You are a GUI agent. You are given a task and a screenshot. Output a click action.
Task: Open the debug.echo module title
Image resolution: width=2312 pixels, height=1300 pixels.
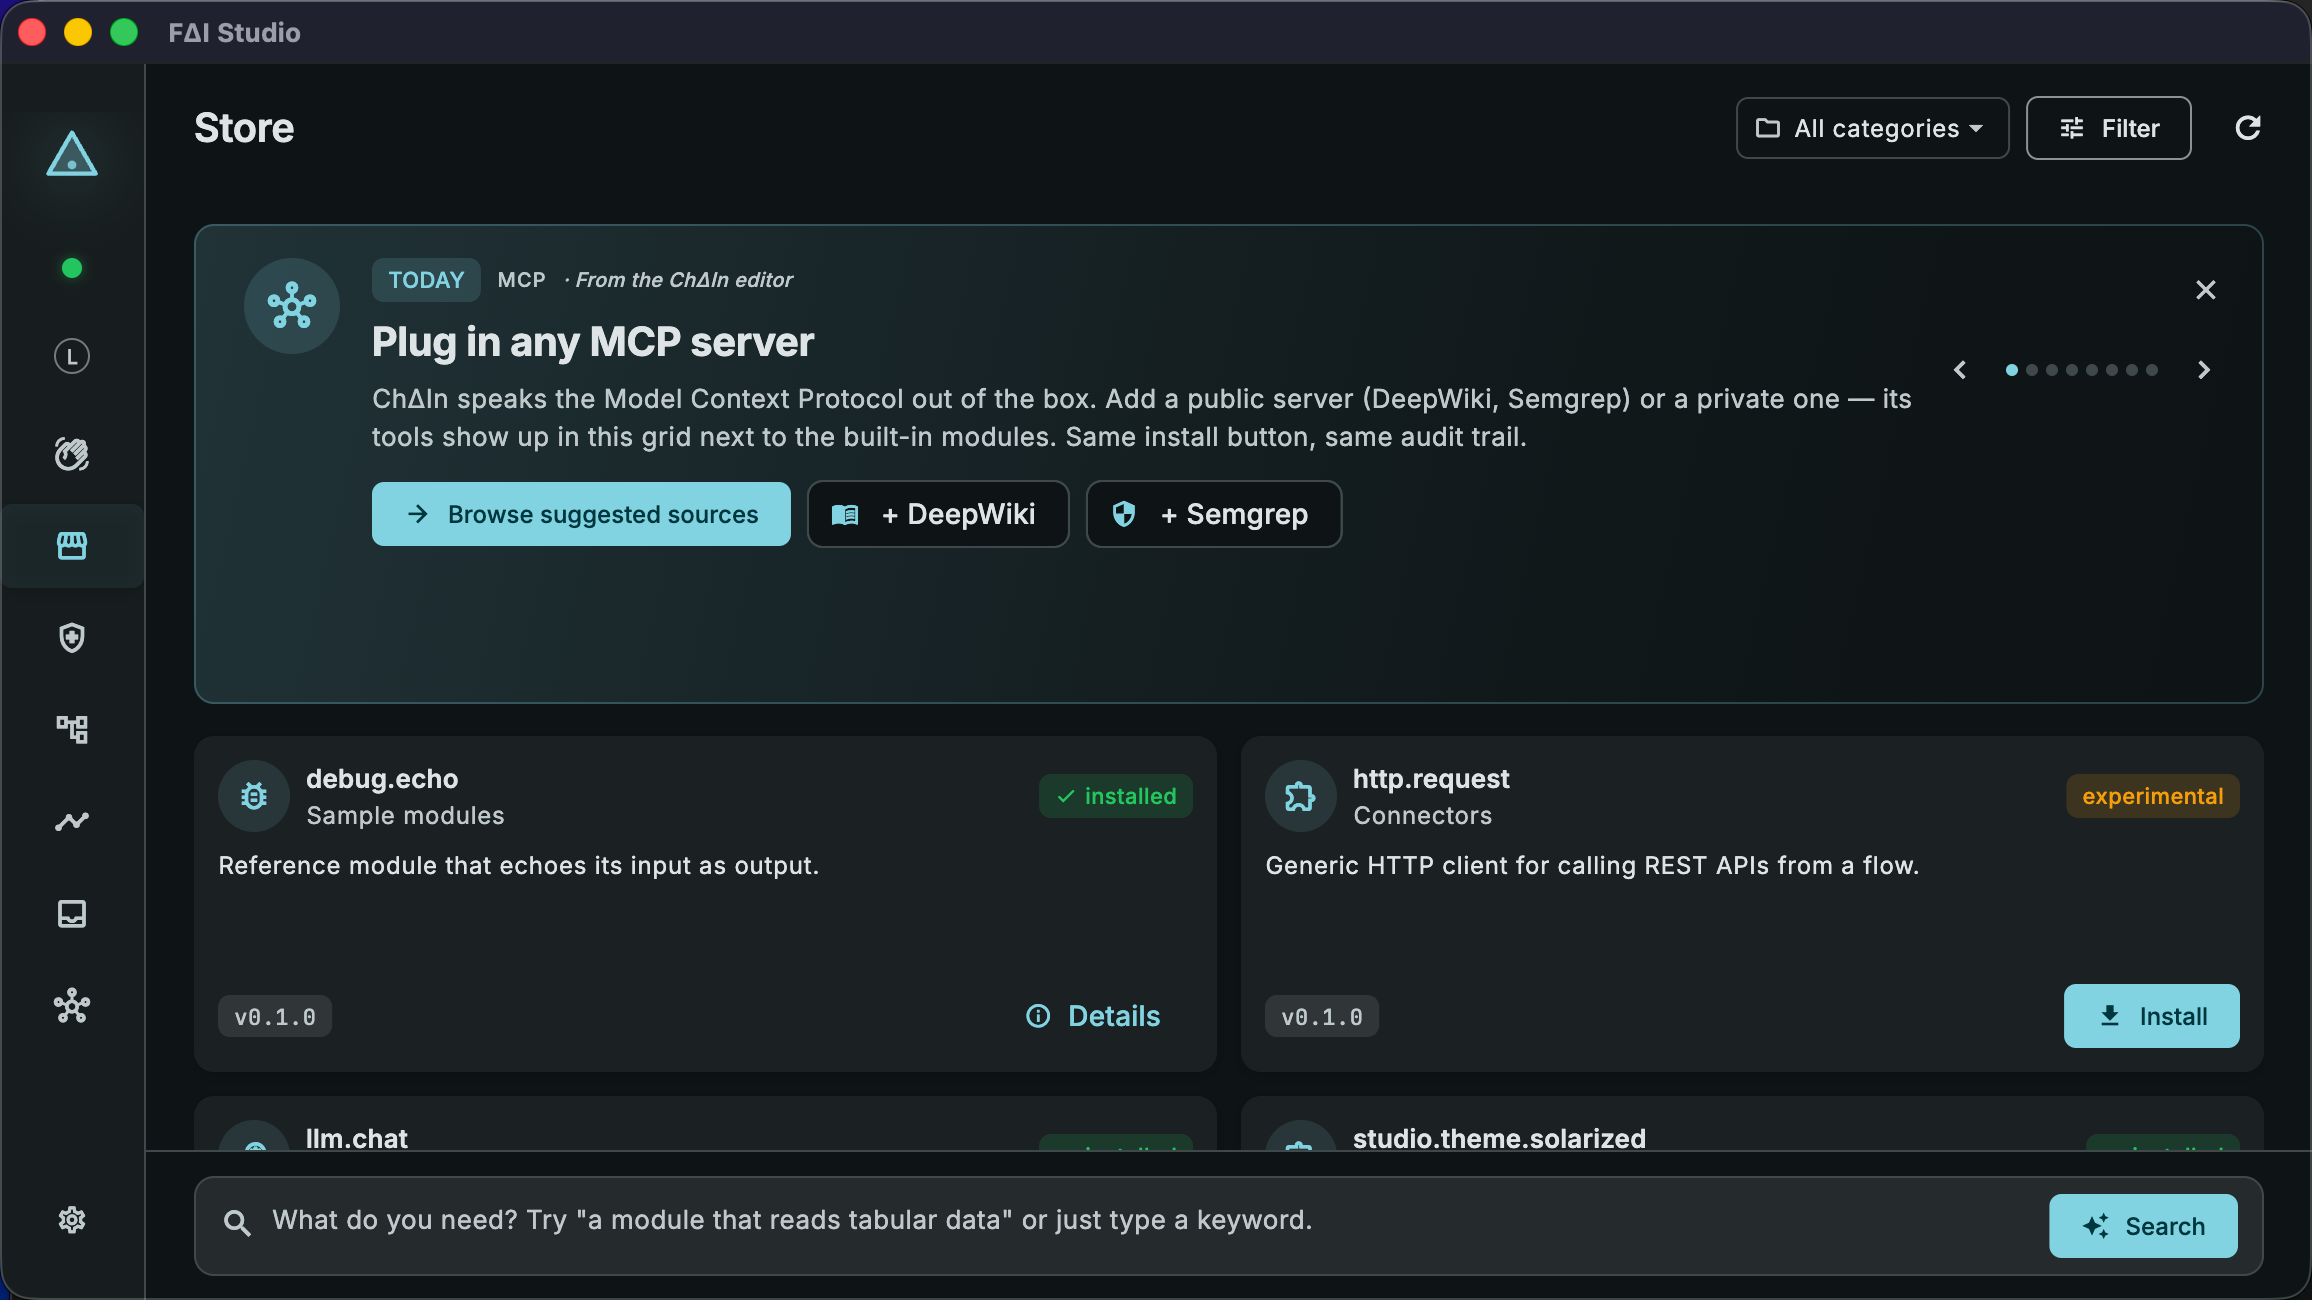(x=382, y=778)
